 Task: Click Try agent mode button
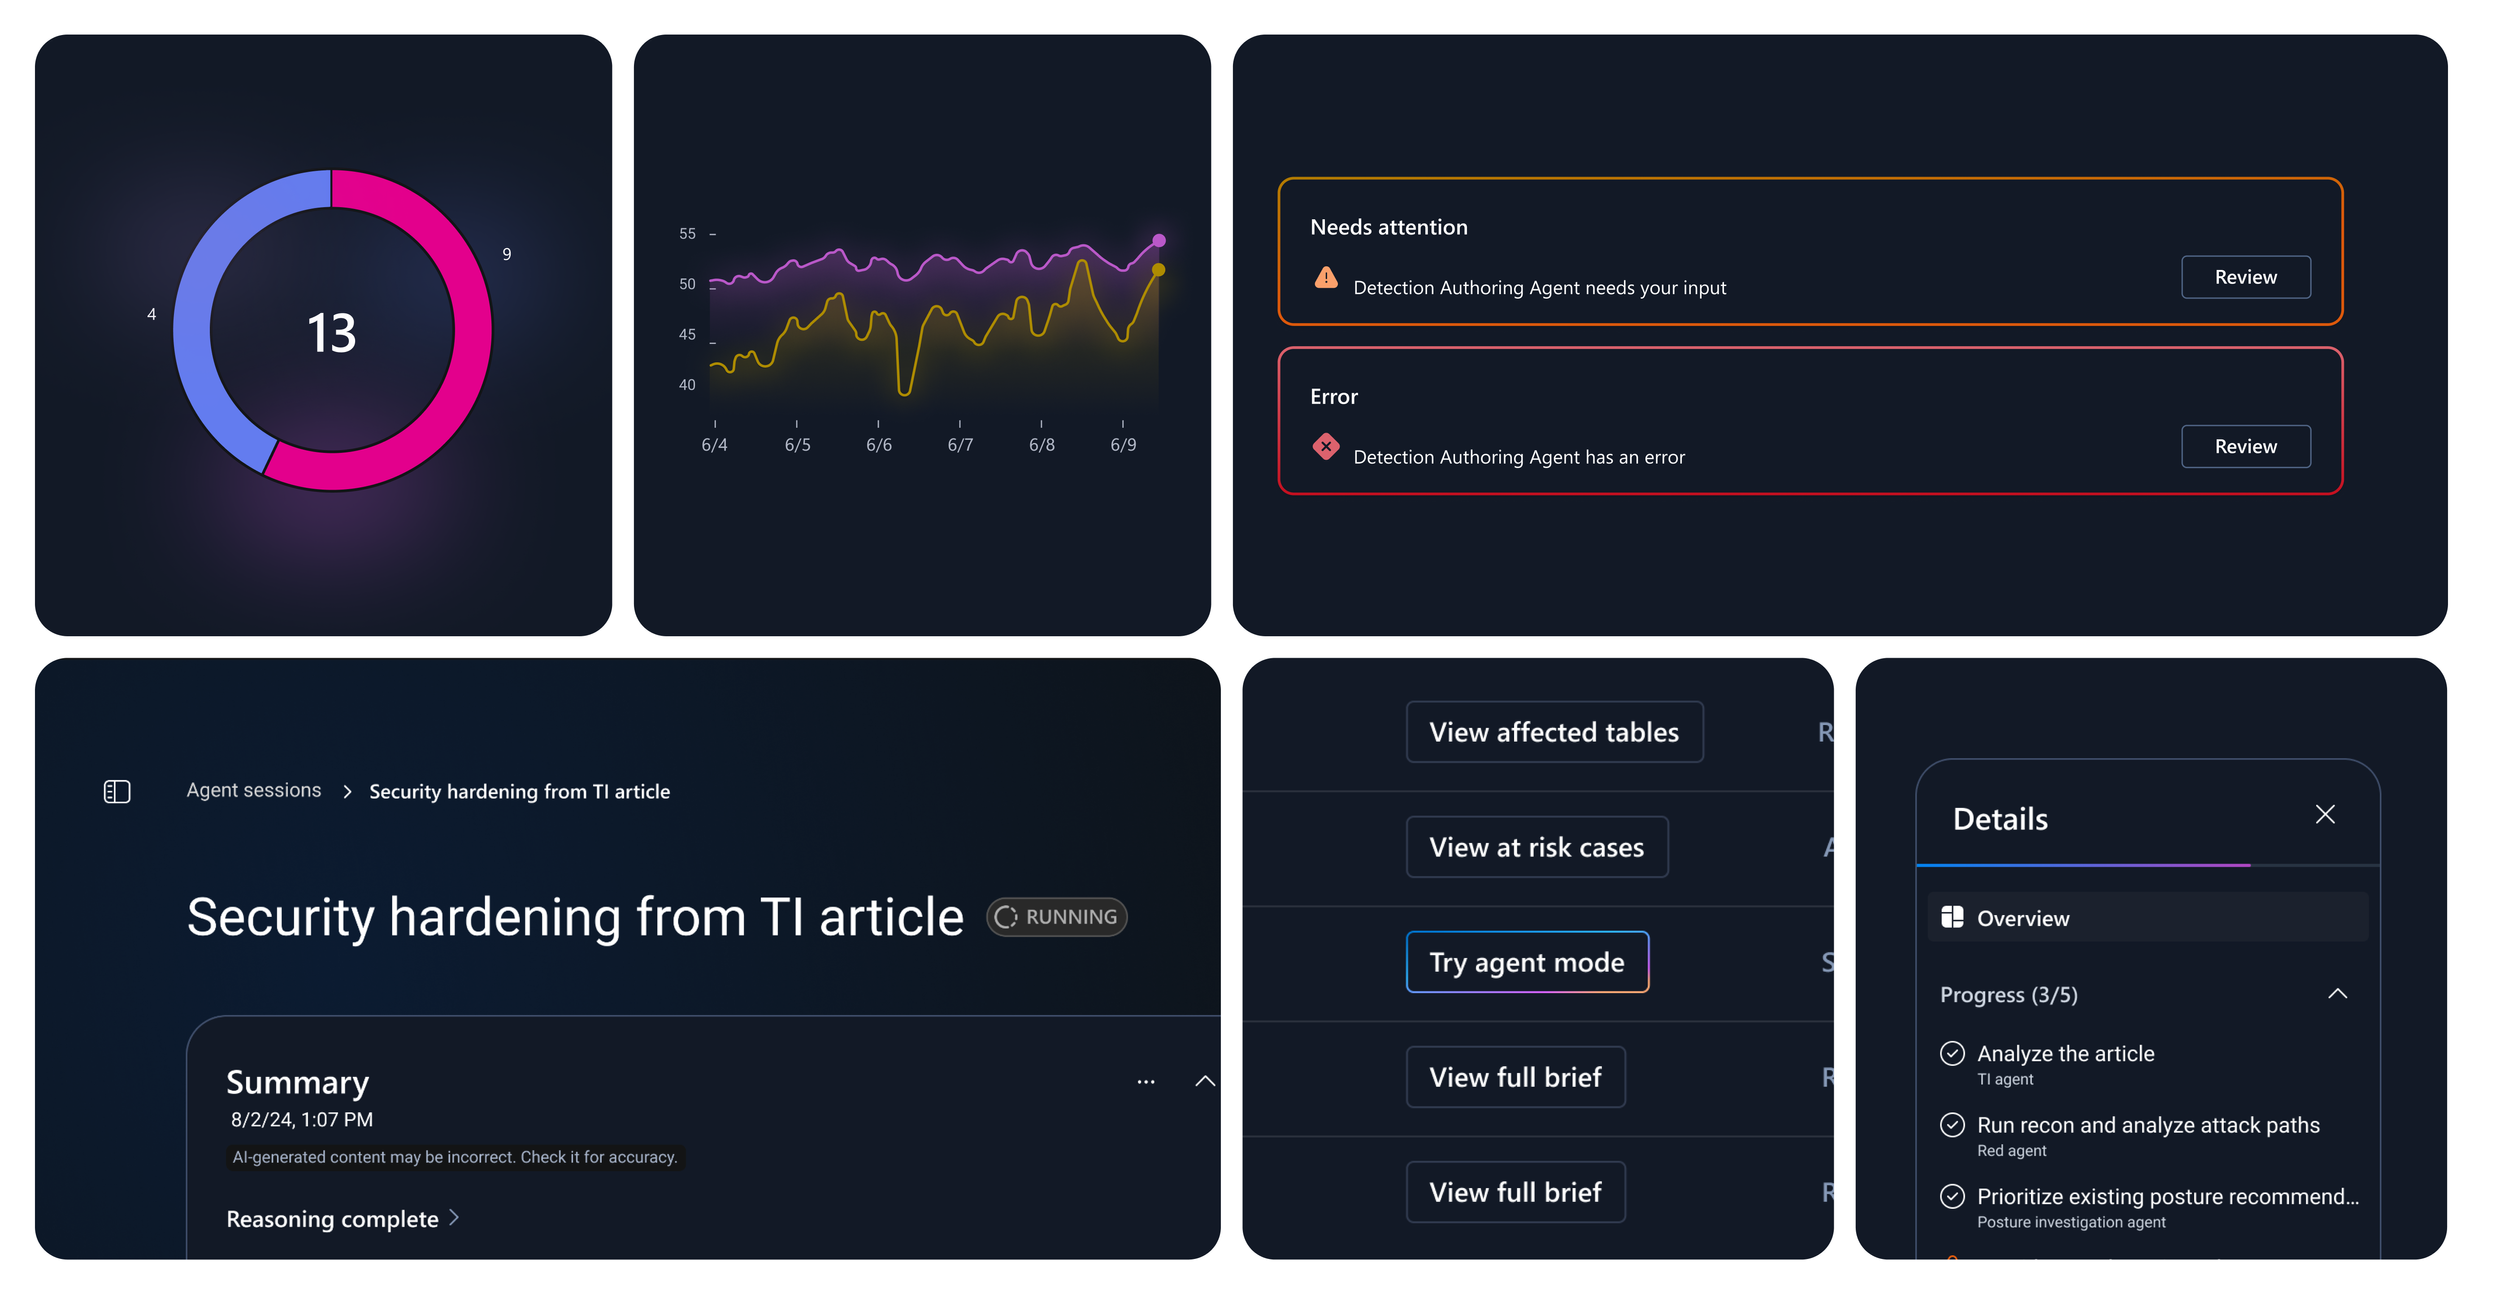pos(1527,962)
